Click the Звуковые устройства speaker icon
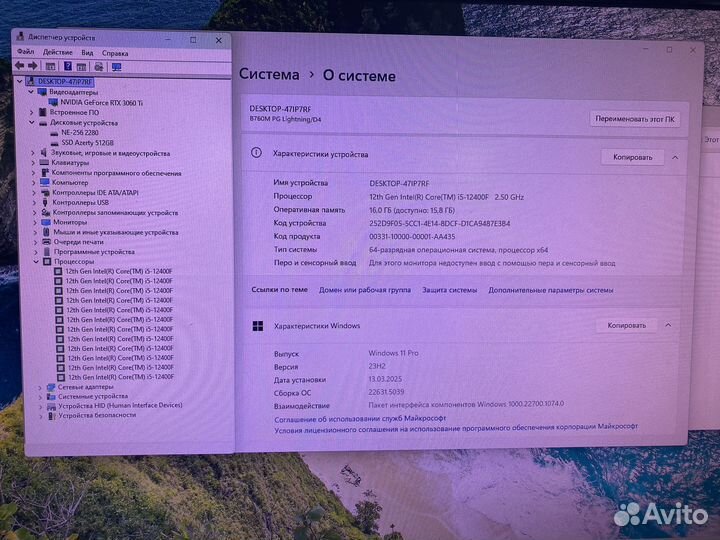Image resolution: width=720 pixels, height=540 pixels. 44,152
